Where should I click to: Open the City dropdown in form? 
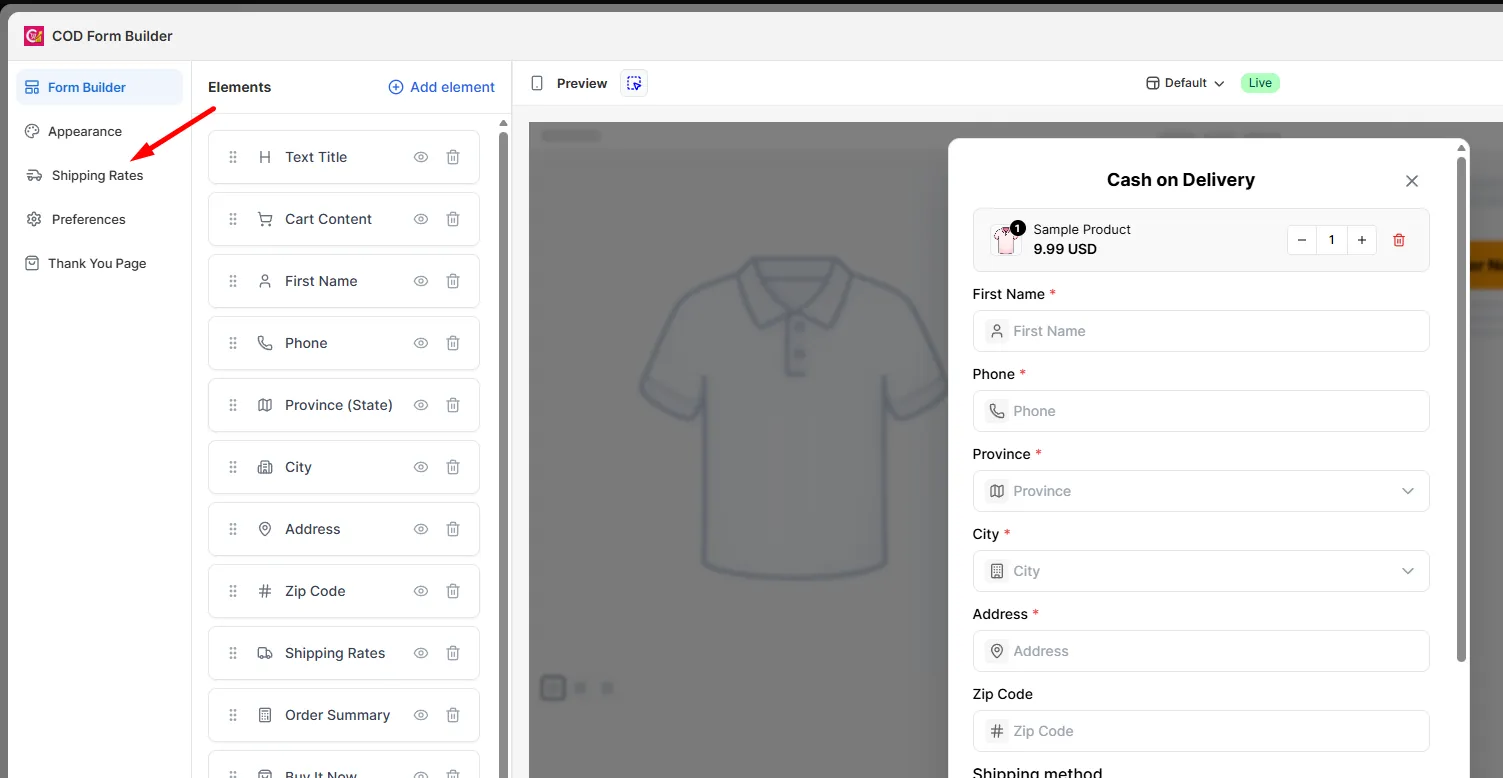pos(1201,571)
